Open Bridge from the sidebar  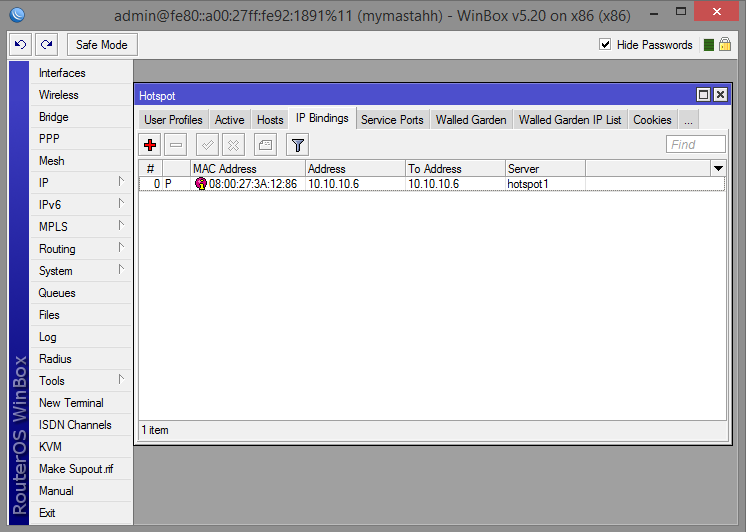pyautogui.click(x=81, y=117)
